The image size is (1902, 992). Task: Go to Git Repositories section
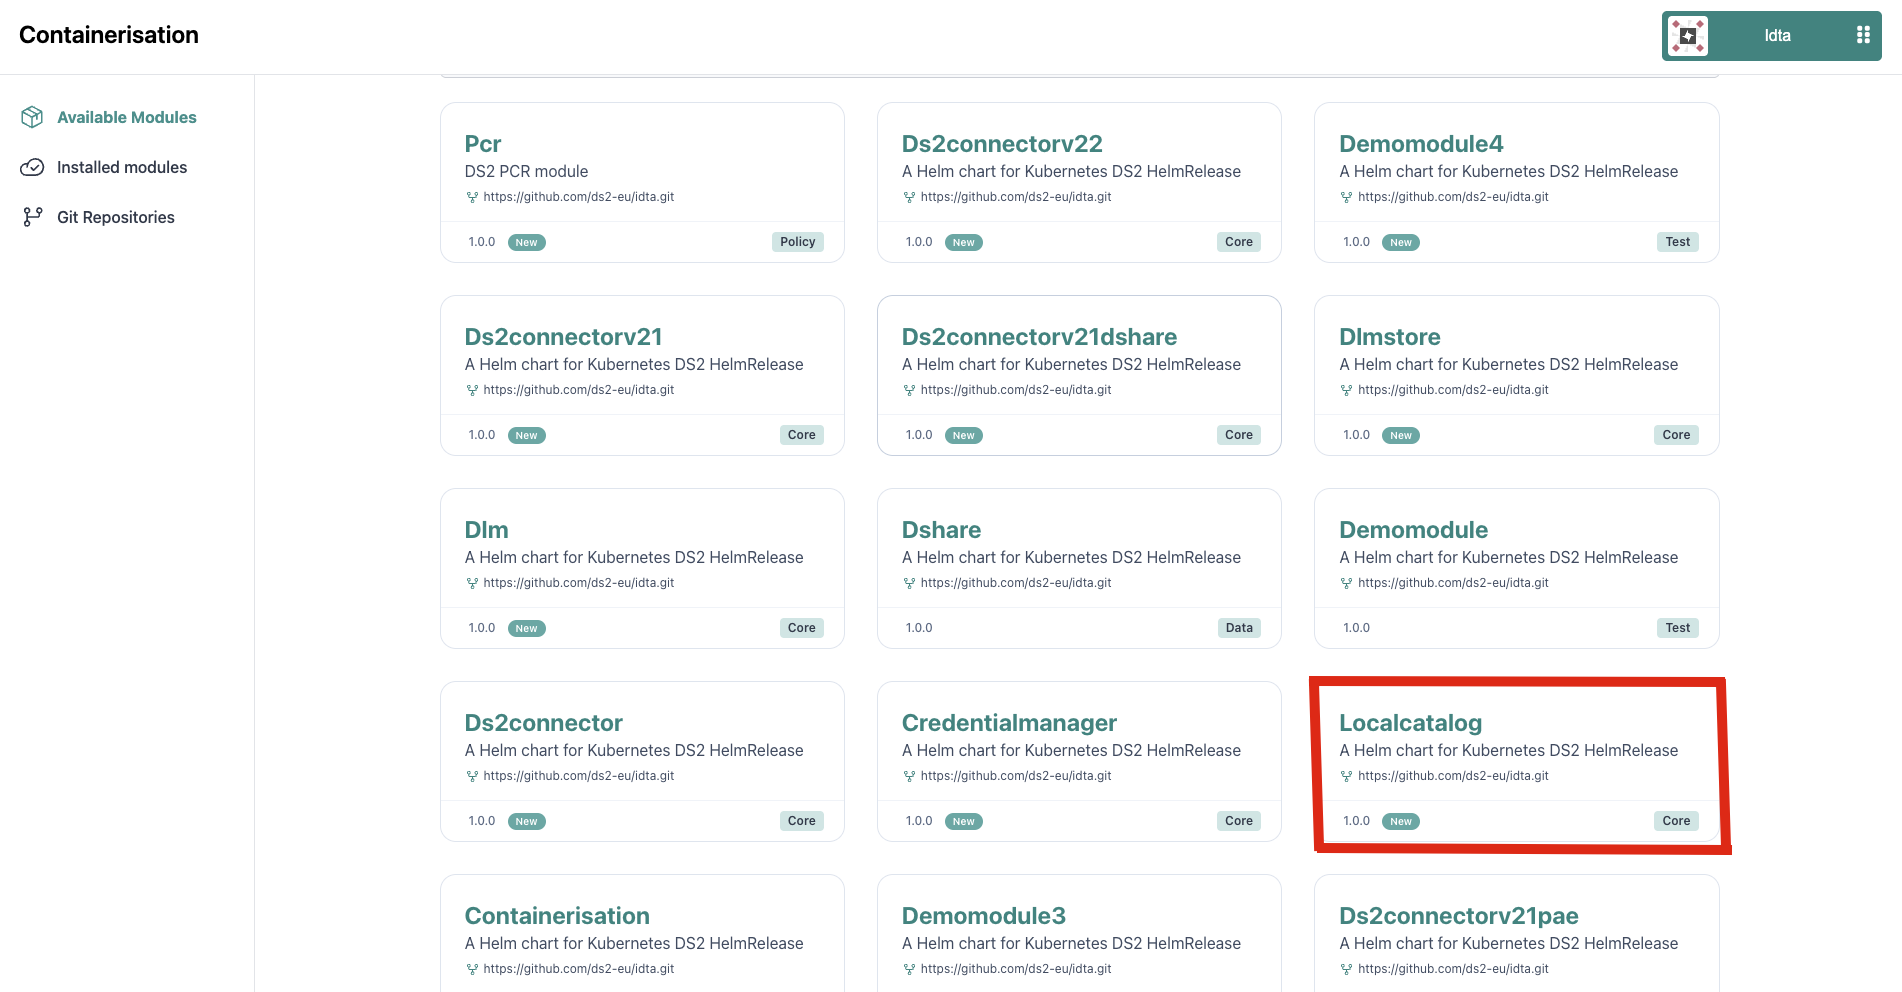116,217
